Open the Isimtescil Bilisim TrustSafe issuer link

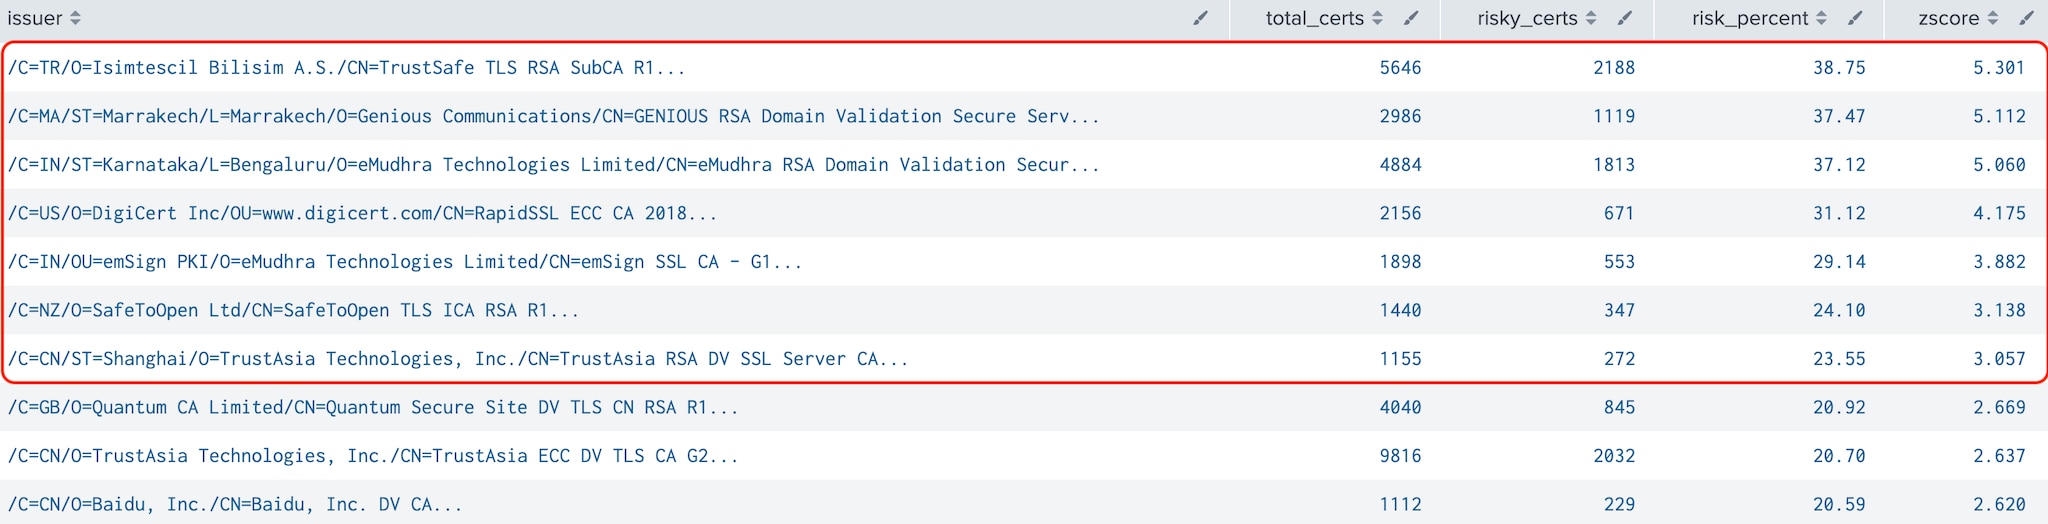[x=346, y=68]
